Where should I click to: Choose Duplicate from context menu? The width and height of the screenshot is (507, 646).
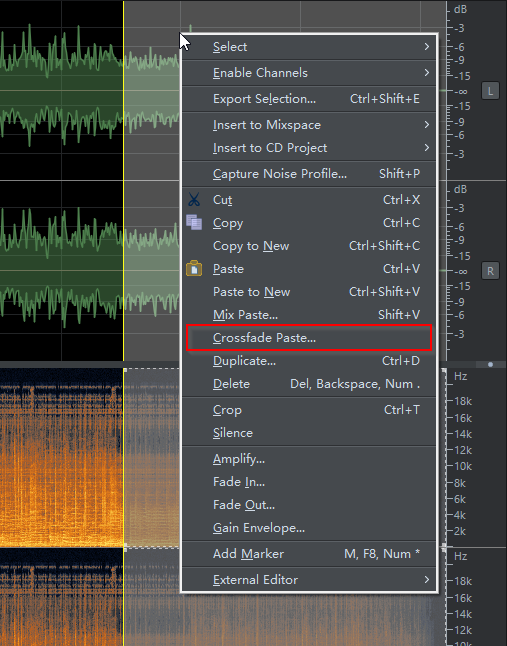pos(309,361)
